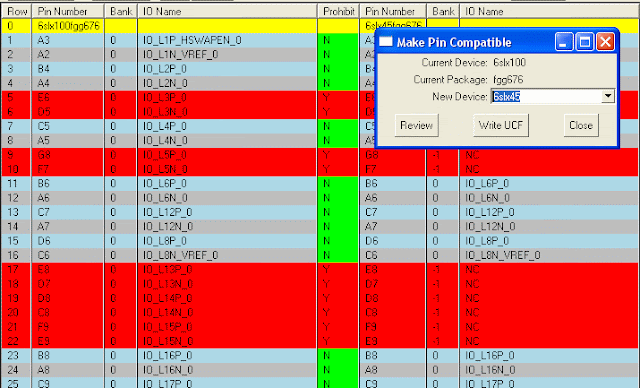Click the left IO Name column header
Image resolution: width=640 pixels, height=388 pixels.
227,11
